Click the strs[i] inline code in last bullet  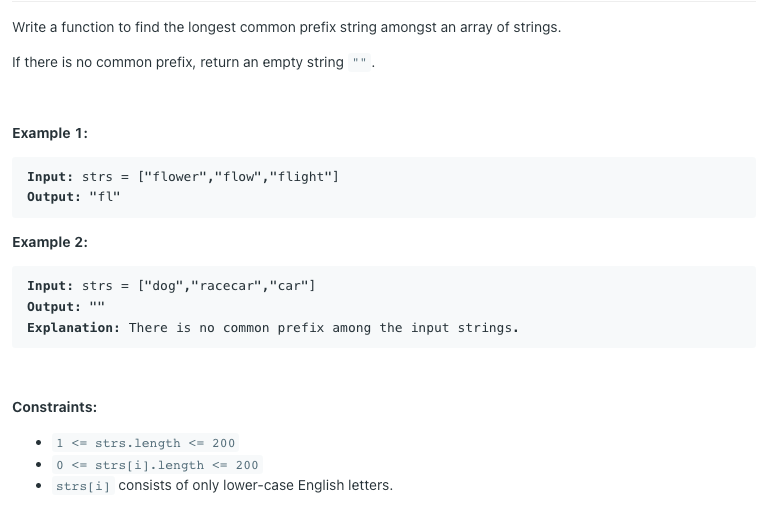pyautogui.click(x=83, y=486)
